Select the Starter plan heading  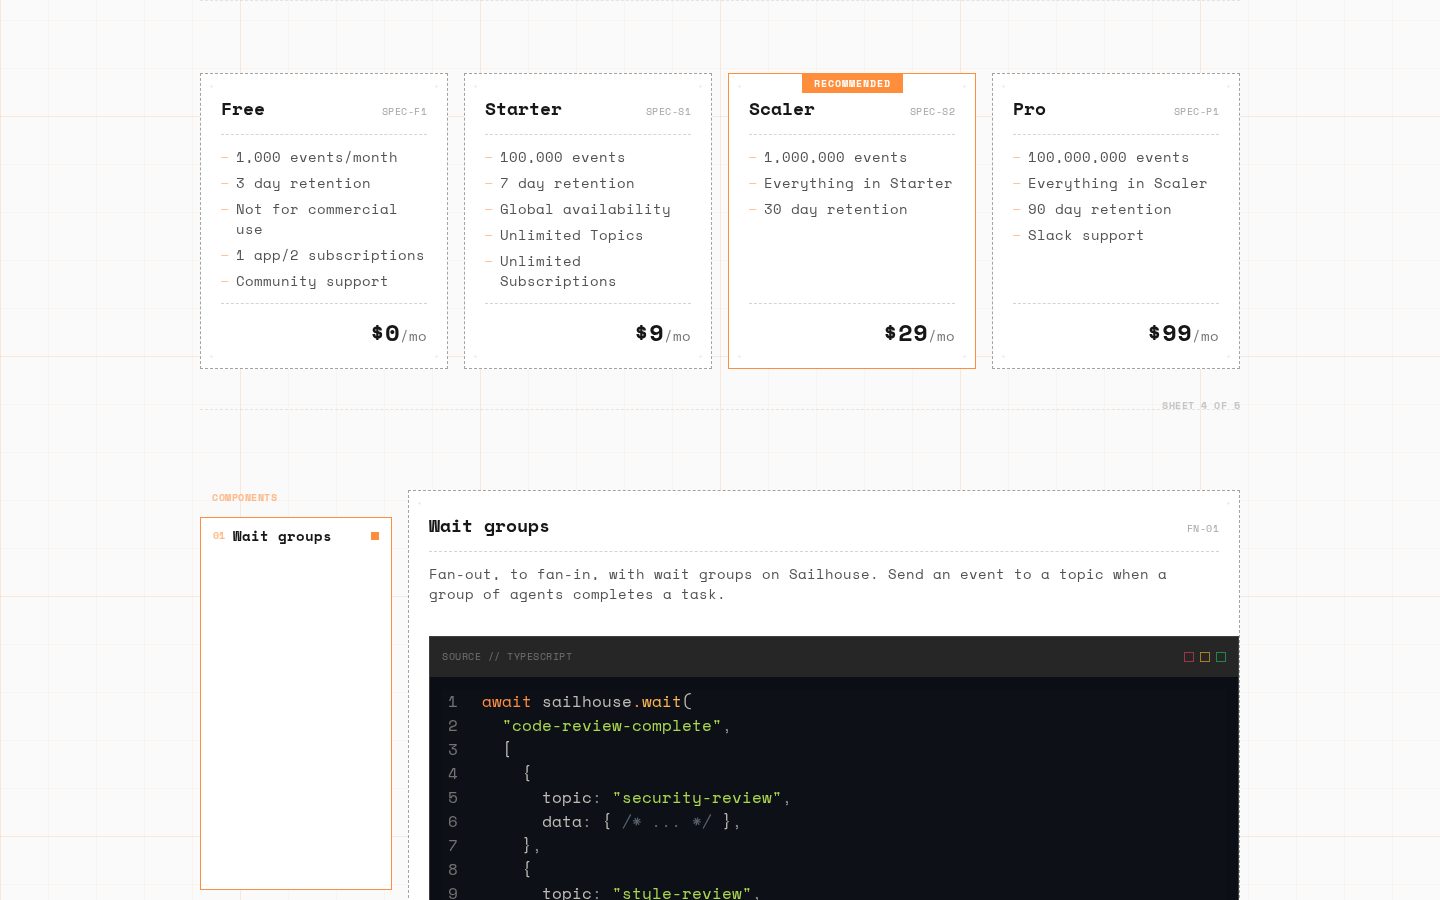[523, 110]
